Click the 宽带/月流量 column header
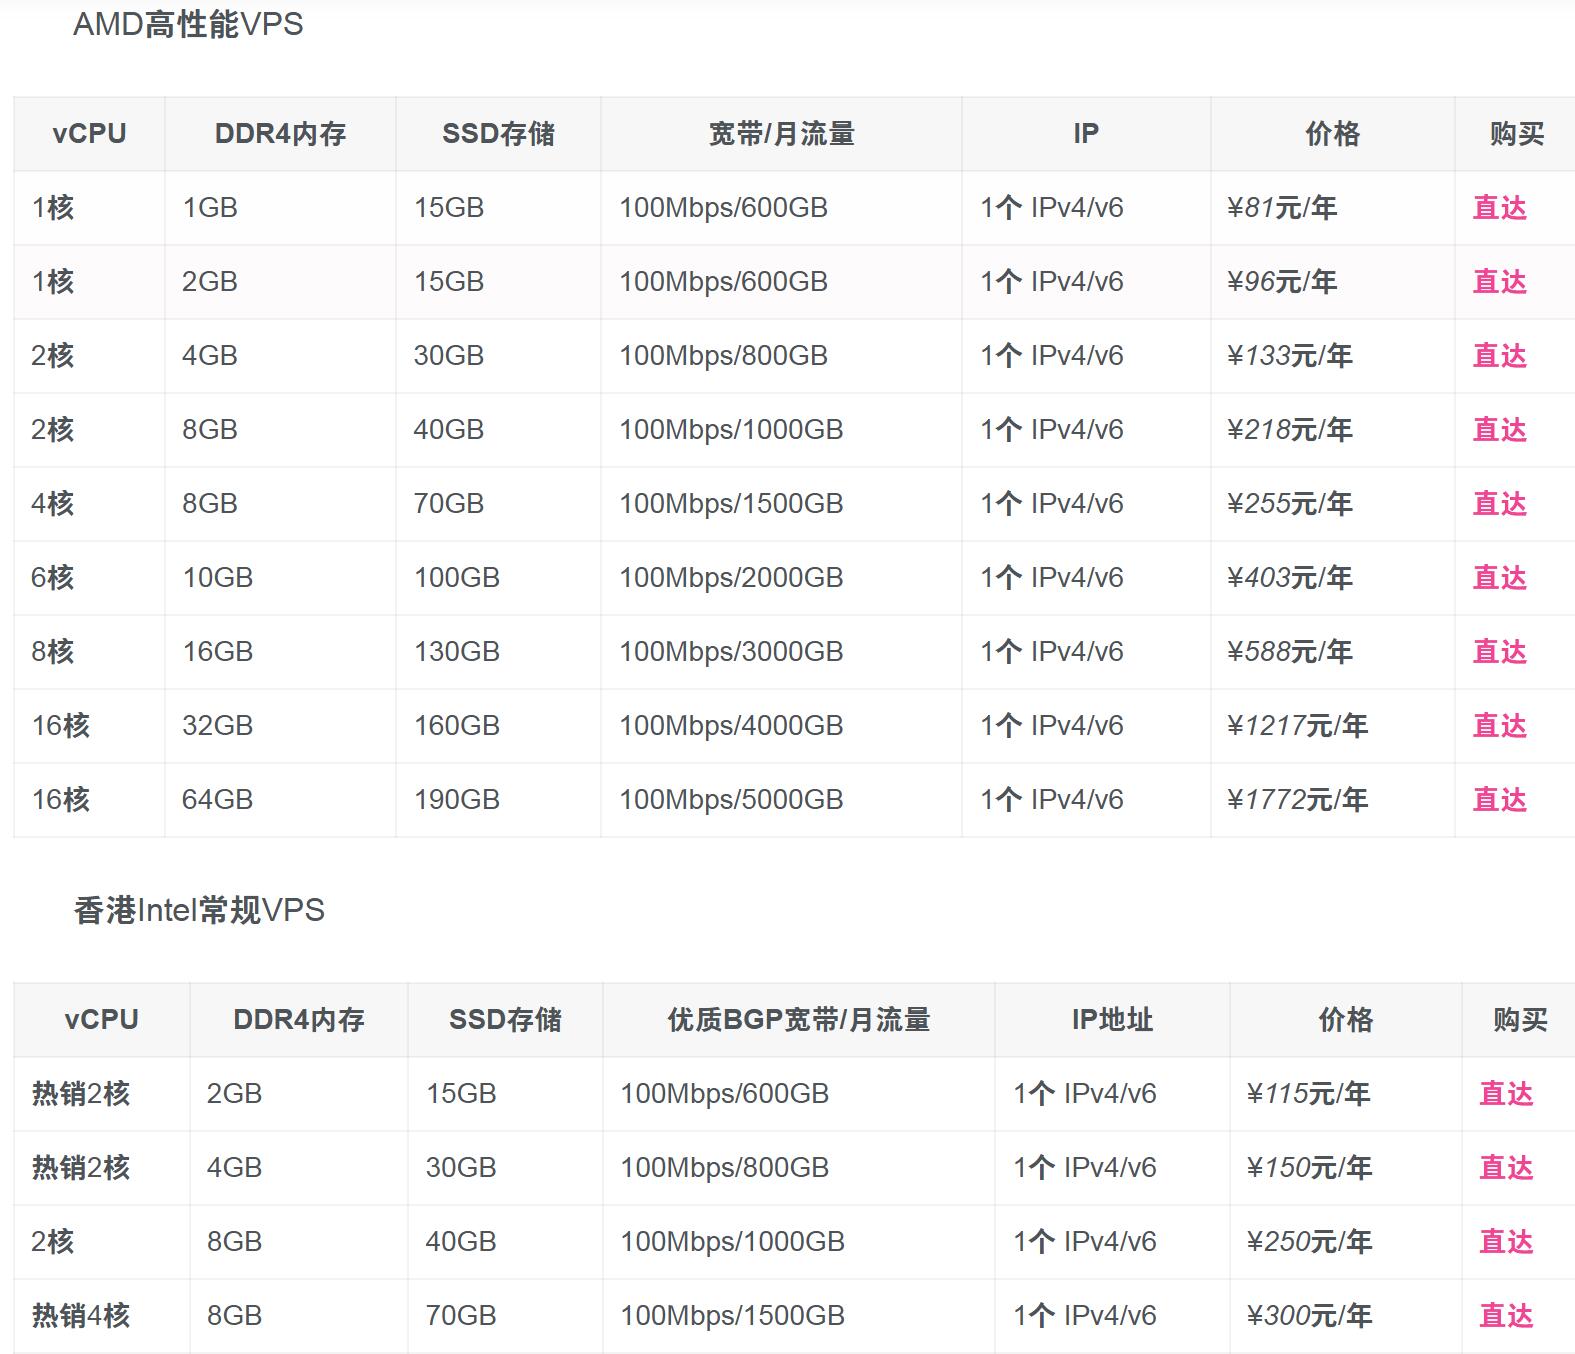Viewport: 1575px width, 1354px height. tap(781, 134)
